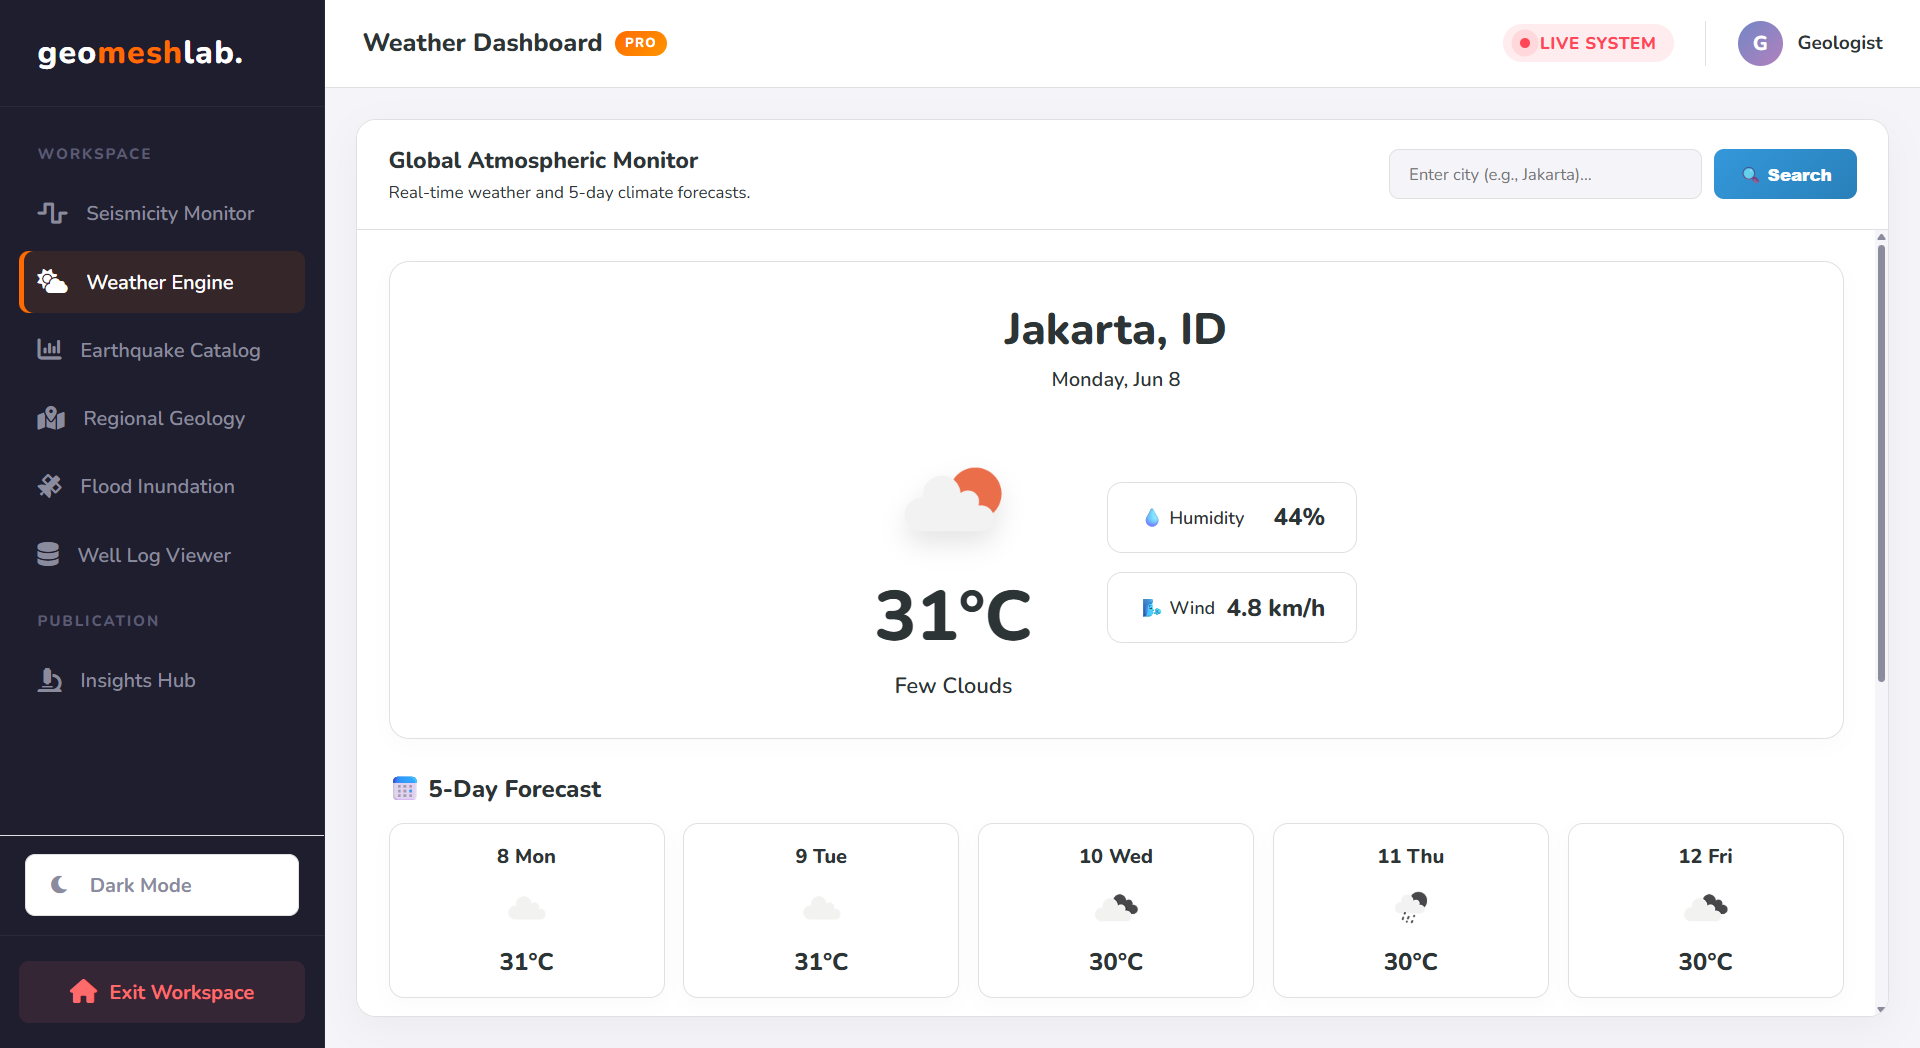
Task: Click the vertical scrollbar thumb
Action: [1881, 462]
